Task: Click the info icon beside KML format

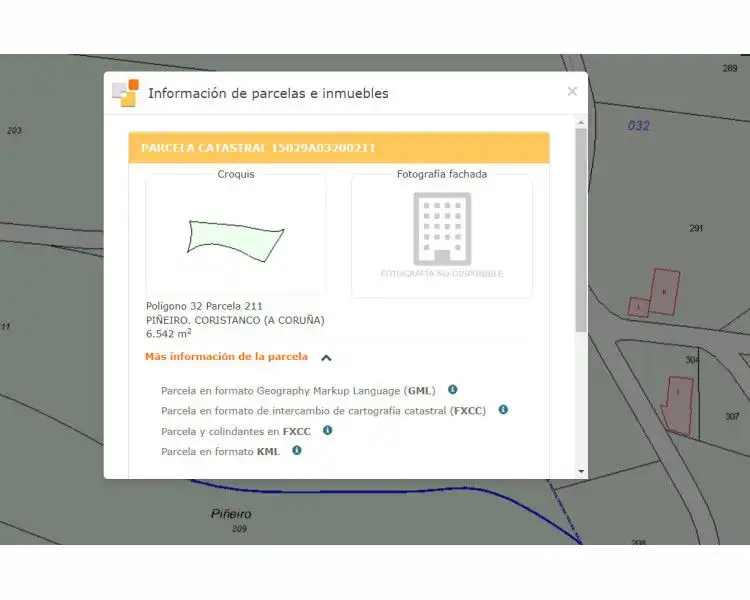Action: click(297, 450)
